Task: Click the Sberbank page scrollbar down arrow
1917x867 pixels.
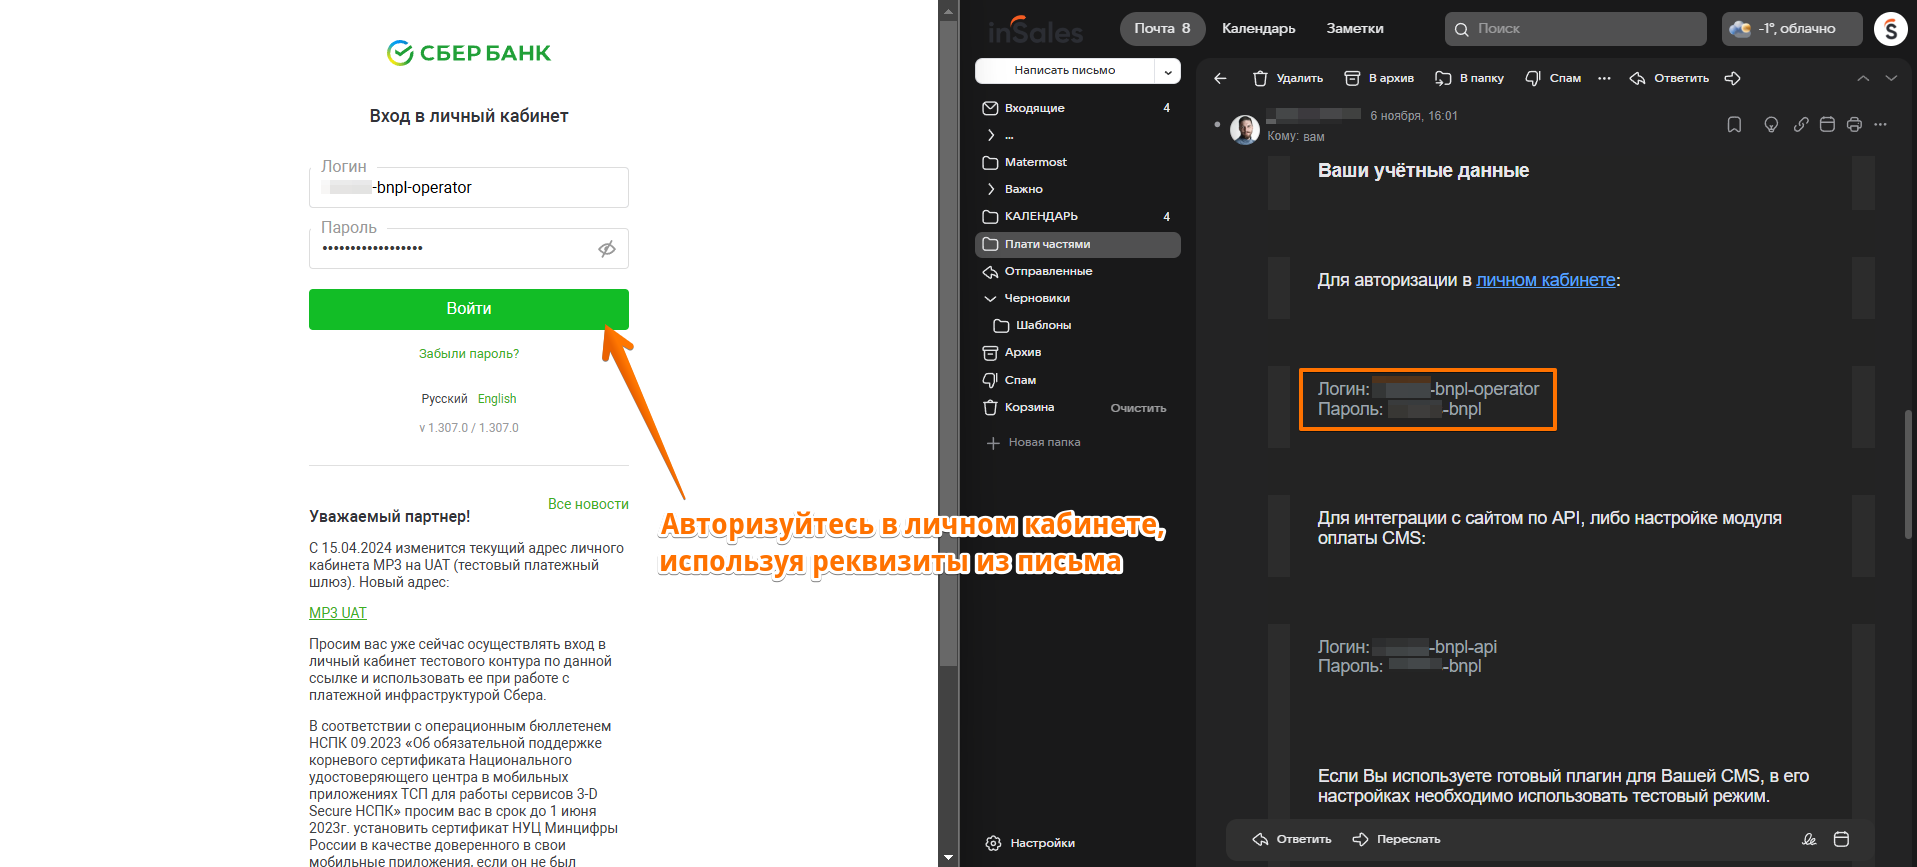Action: pyautogui.click(x=949, y=858)
